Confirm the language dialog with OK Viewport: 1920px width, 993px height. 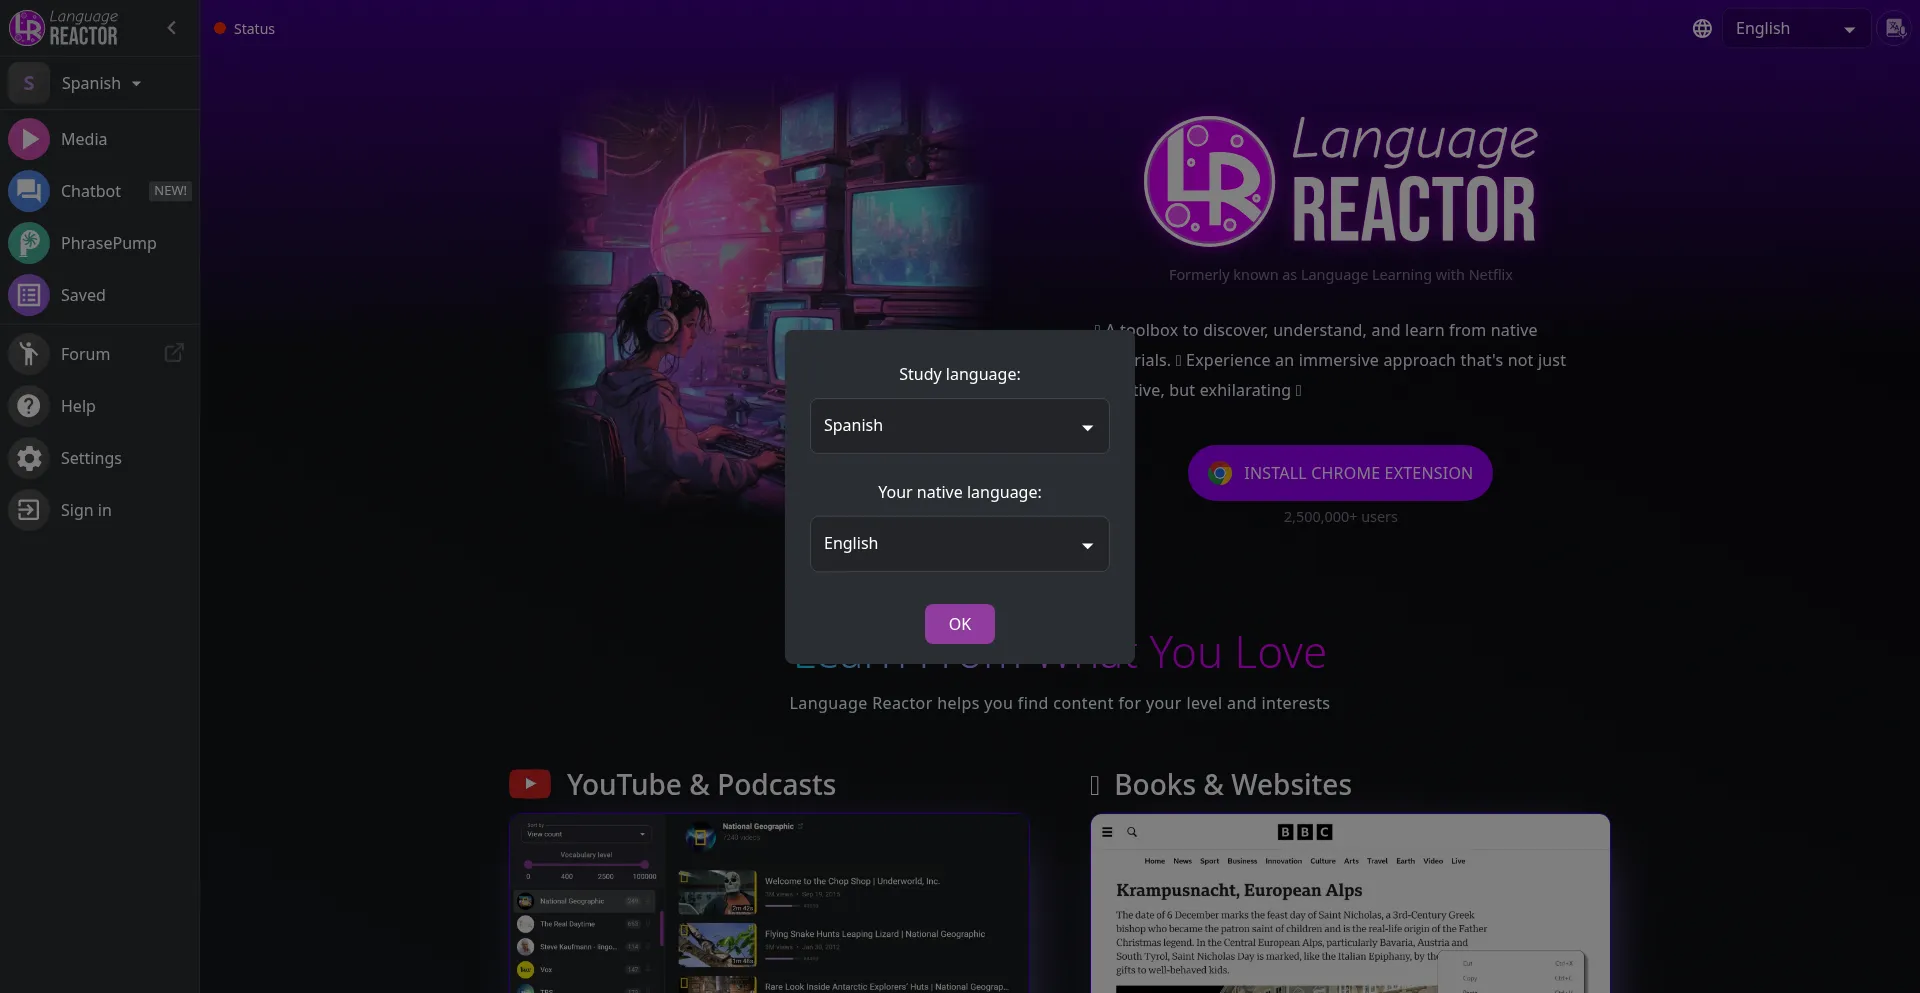959,624
